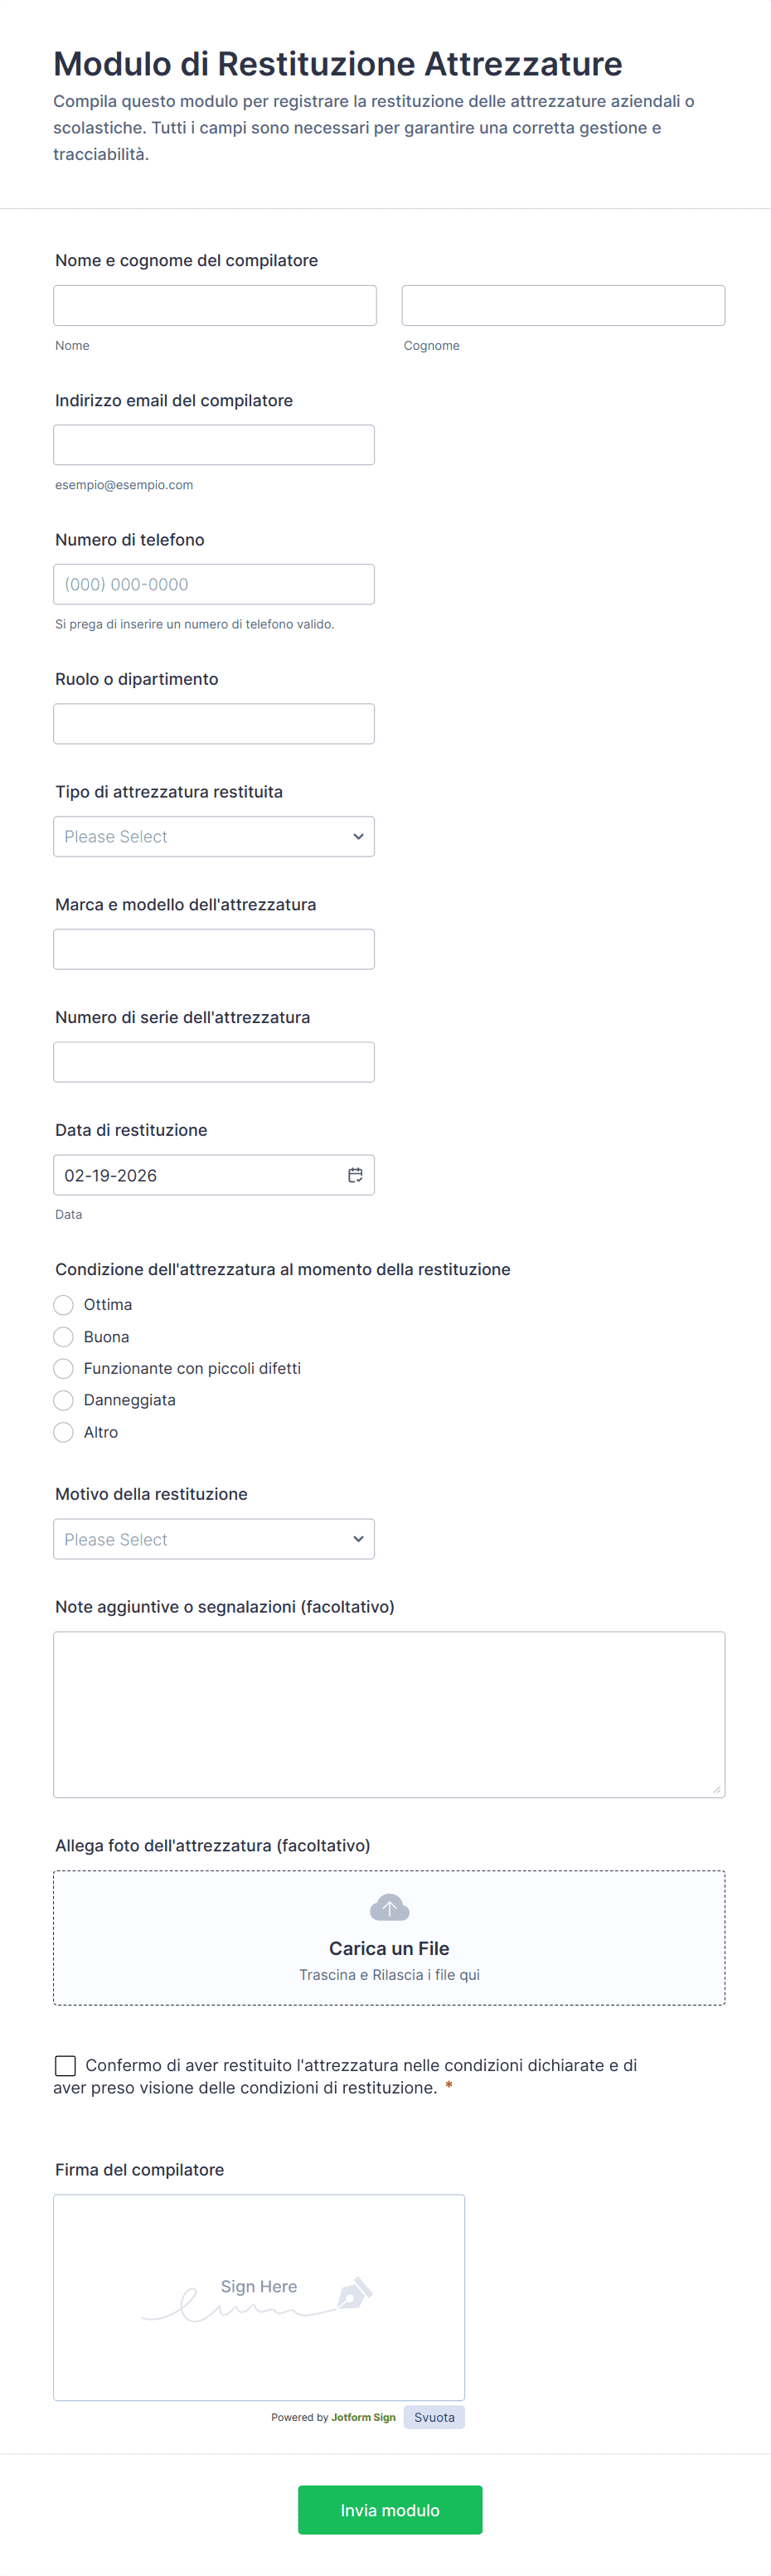Click the Cognome last name field
This screenshot has height=2576, width=771.
563,305
